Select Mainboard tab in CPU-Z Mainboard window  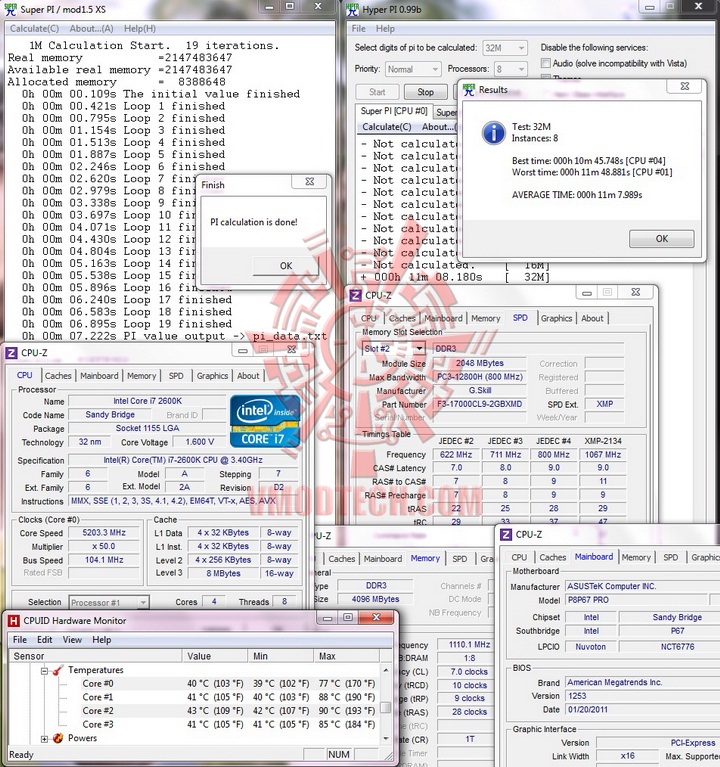[x=594, y=557]
